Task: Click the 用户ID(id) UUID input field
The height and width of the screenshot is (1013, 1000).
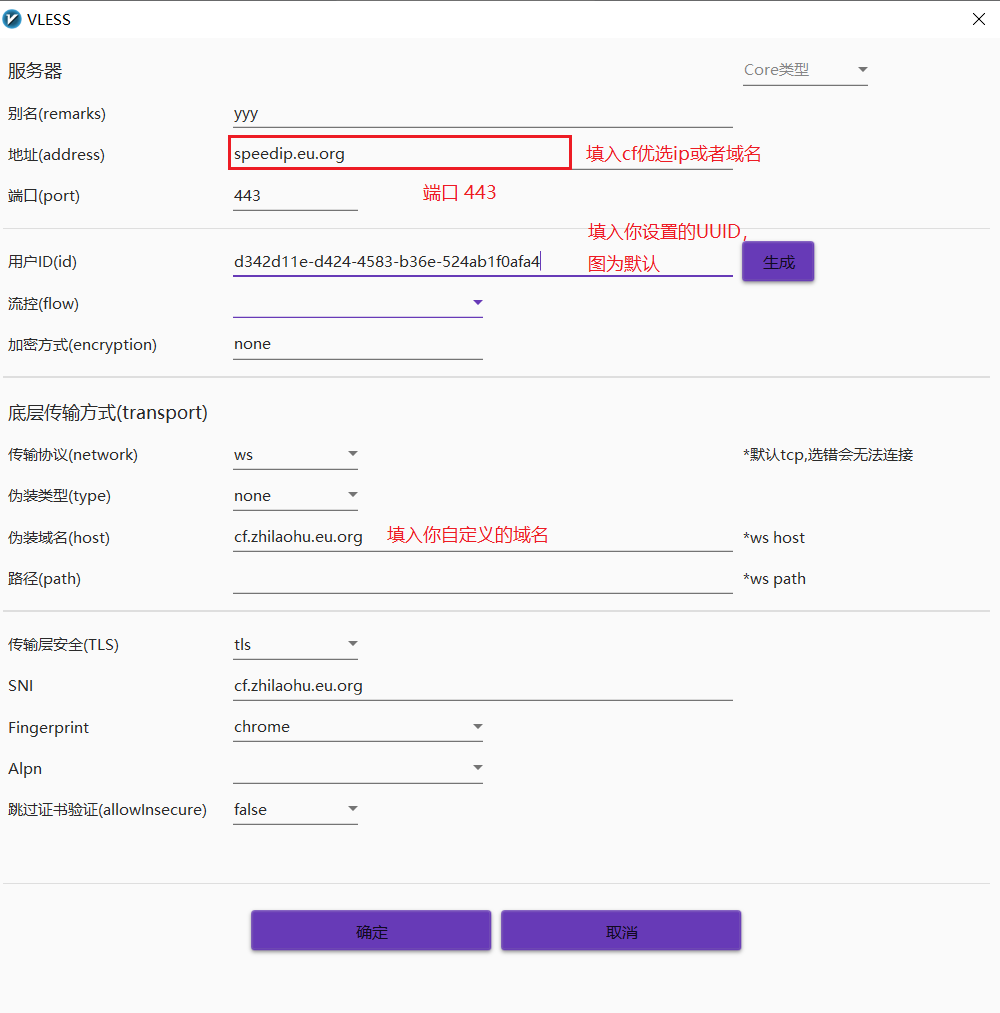Action: pyautogui.click(x=482, y=262)
